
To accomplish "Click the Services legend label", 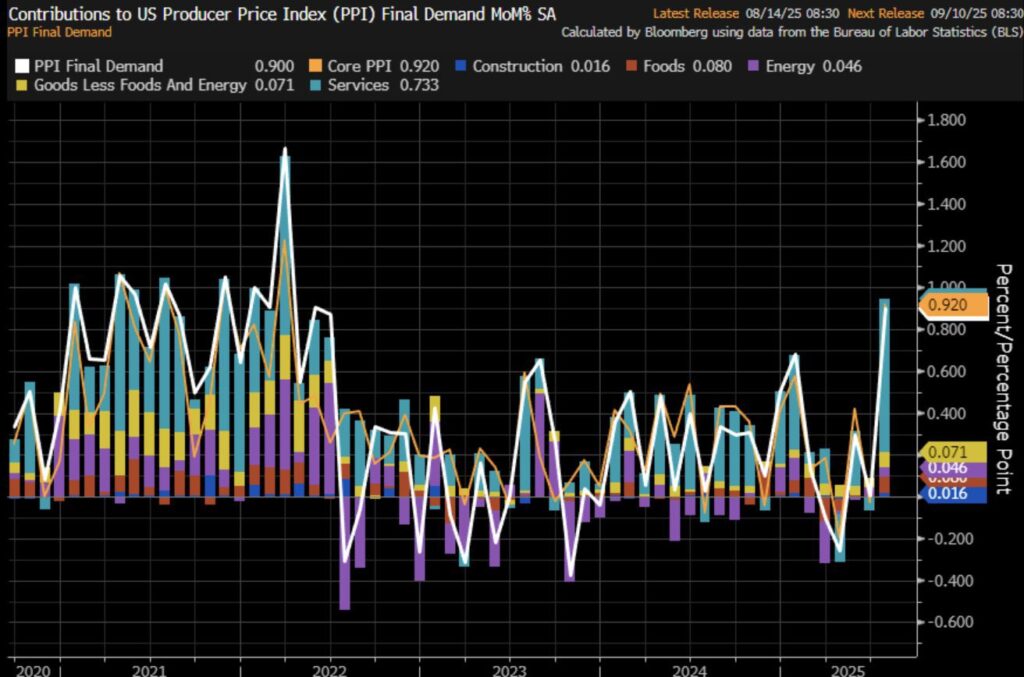I will (358, 85).
